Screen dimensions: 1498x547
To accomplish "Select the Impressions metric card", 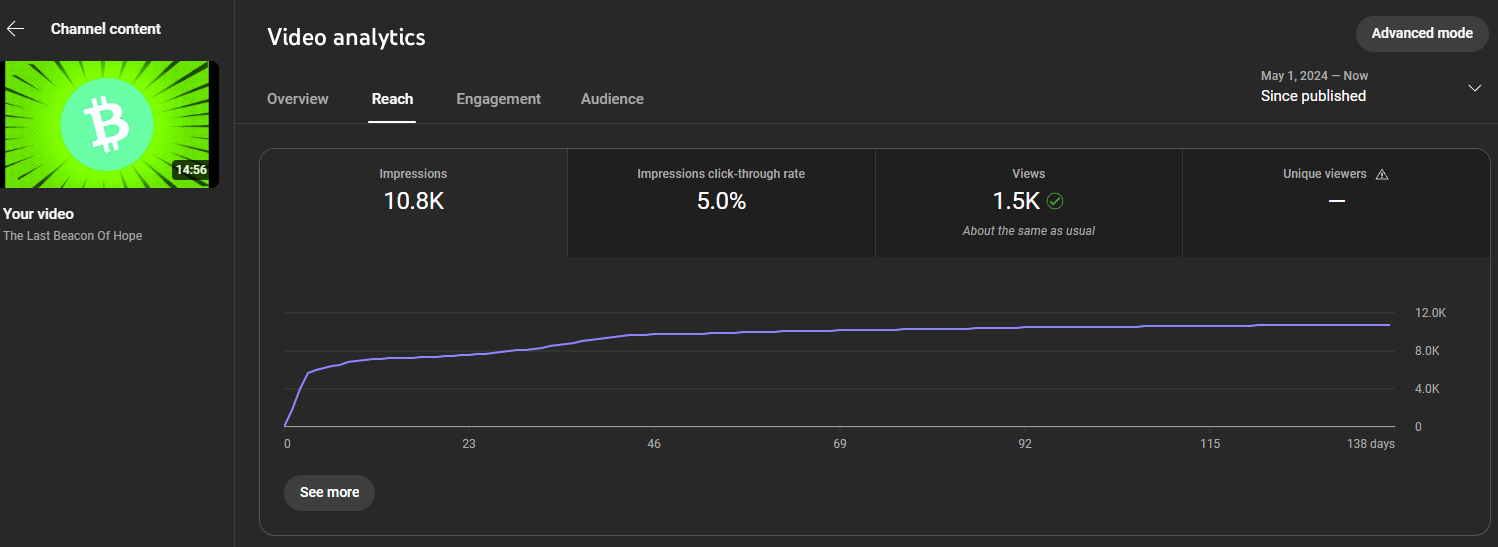I will (413, 203).
